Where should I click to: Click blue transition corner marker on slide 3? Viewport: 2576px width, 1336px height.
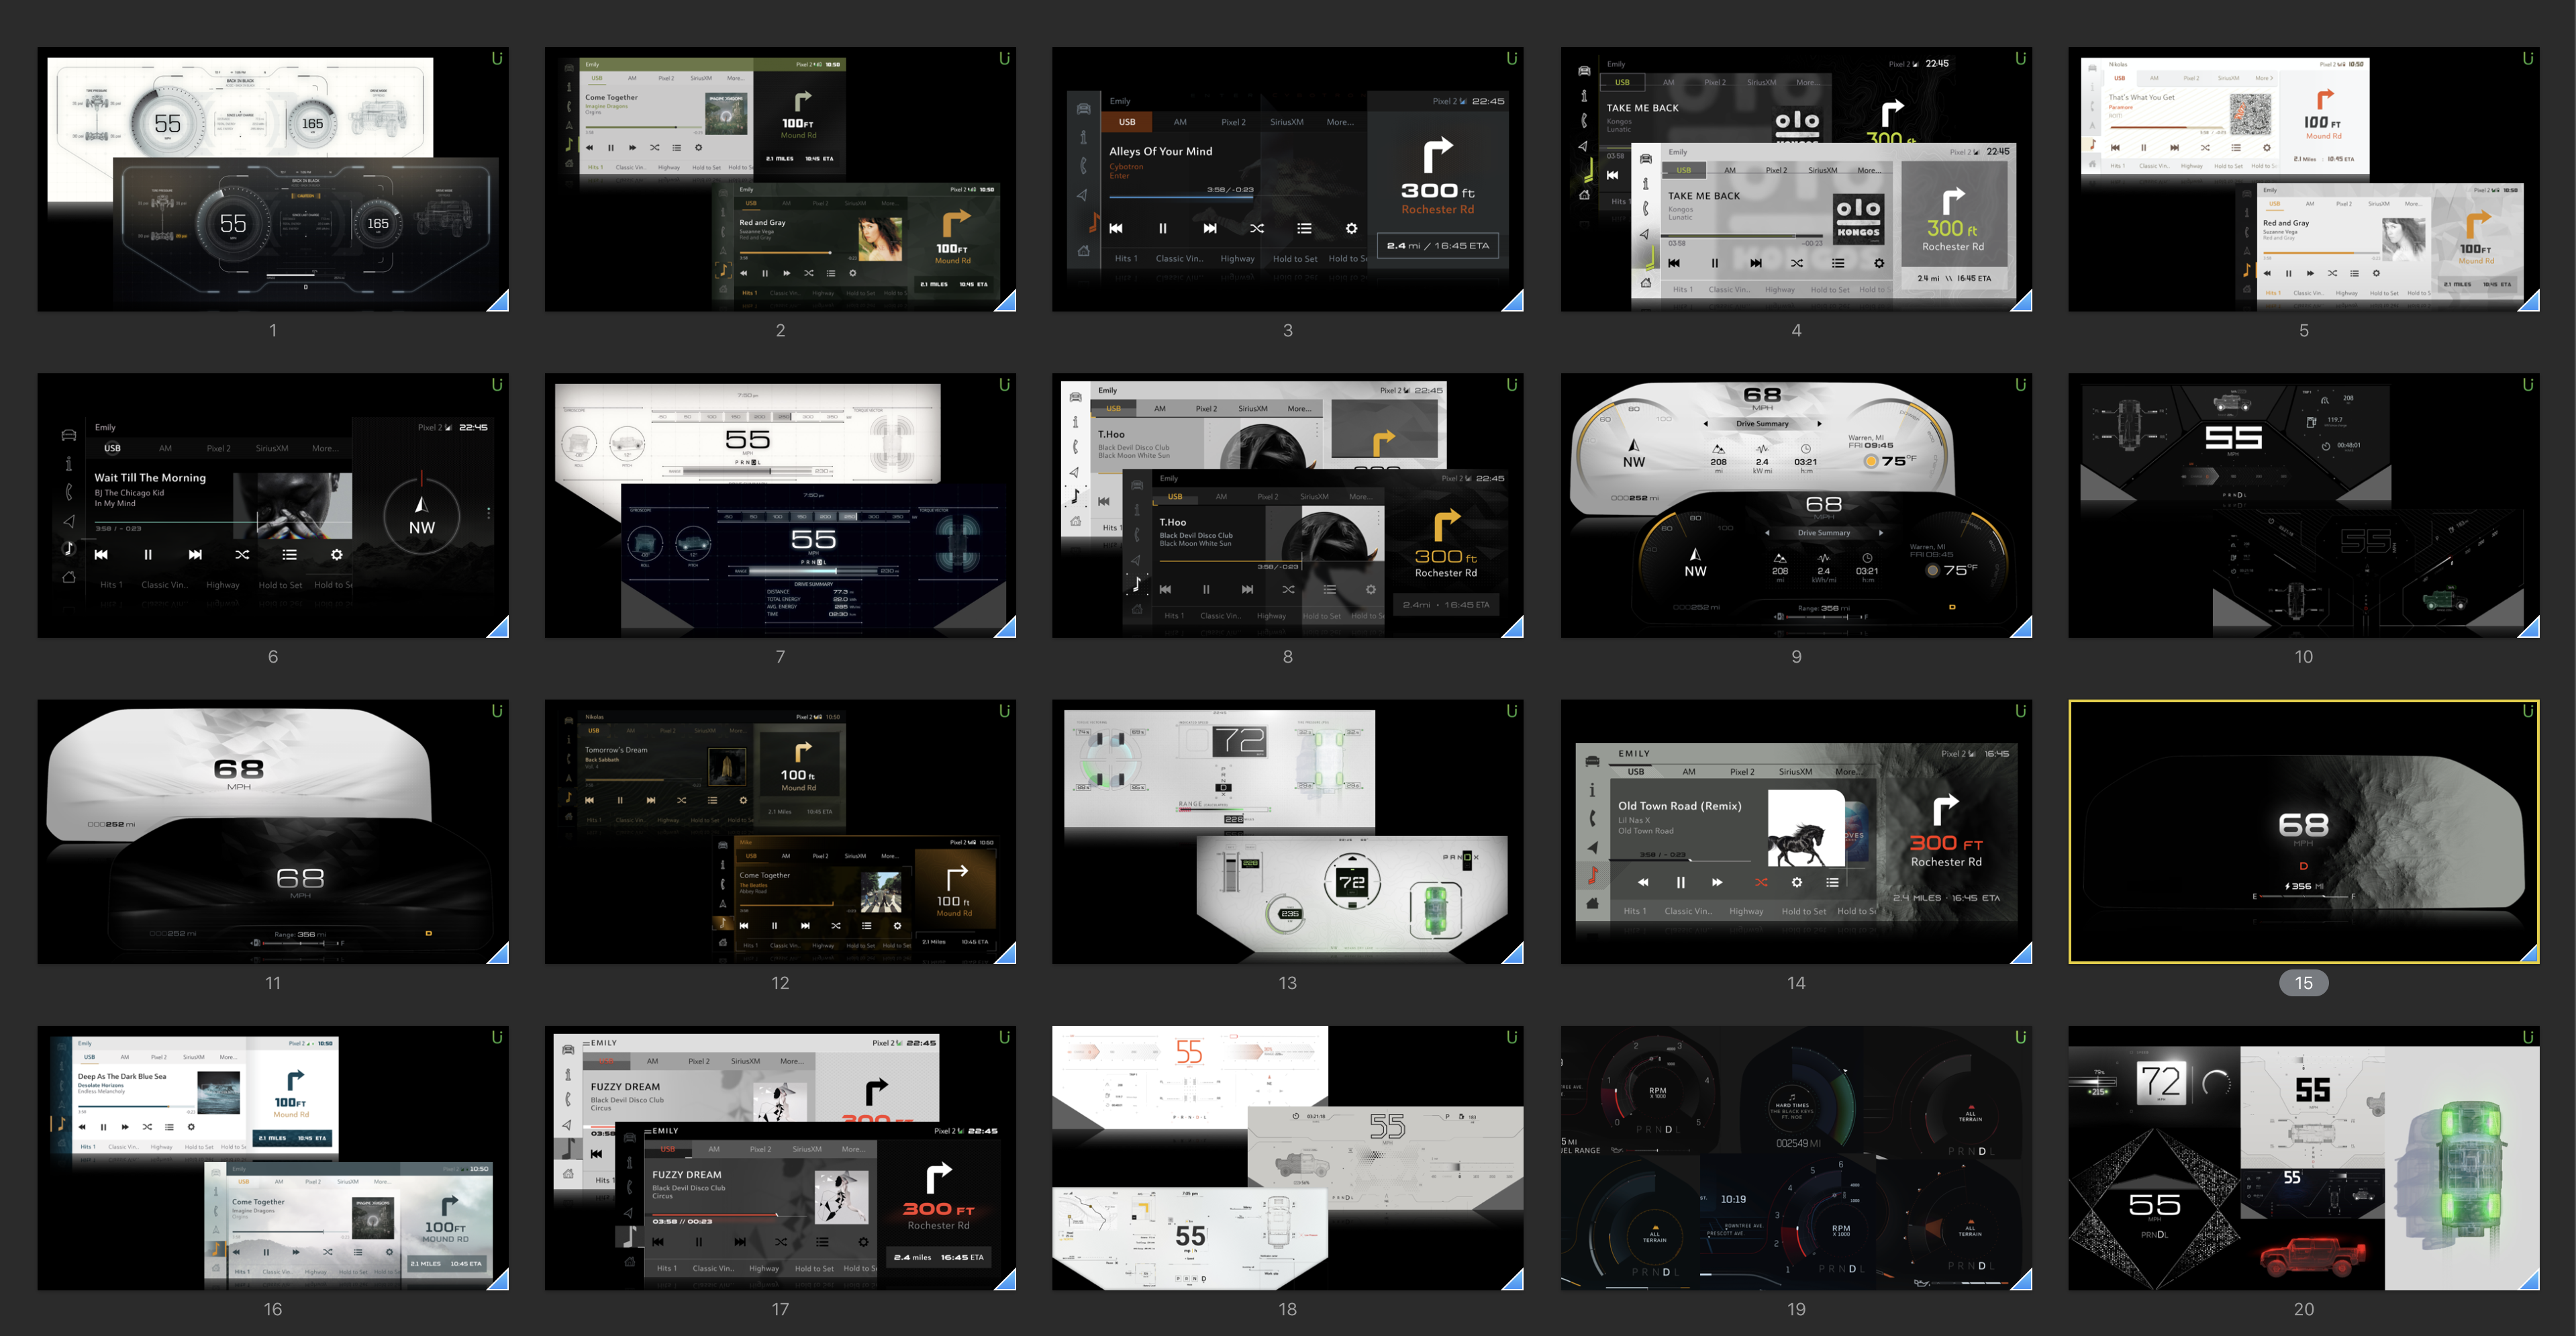pos(1515,303)
